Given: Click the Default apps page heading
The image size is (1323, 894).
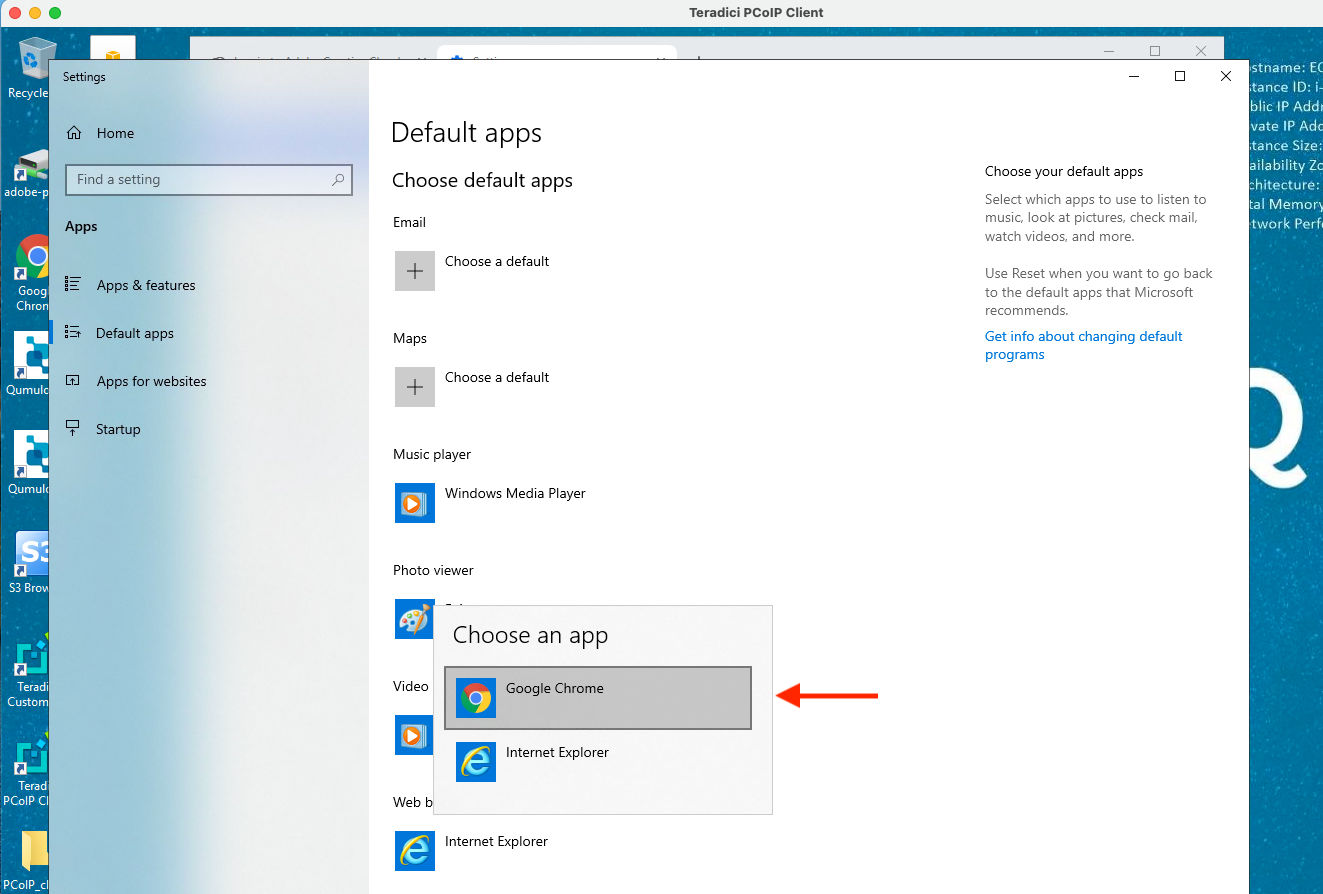Looking at the screenshot, I should [x=466, y=133].
